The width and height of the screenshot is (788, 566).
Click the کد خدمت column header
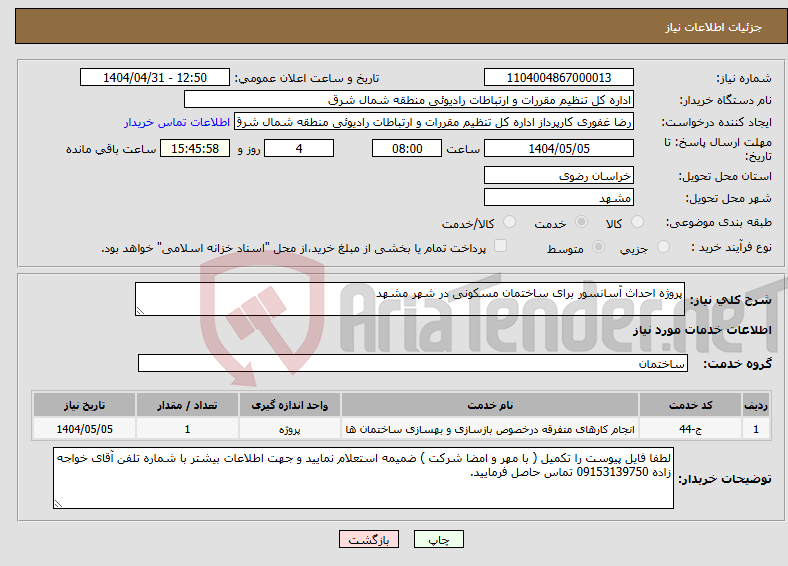(691, 405)
